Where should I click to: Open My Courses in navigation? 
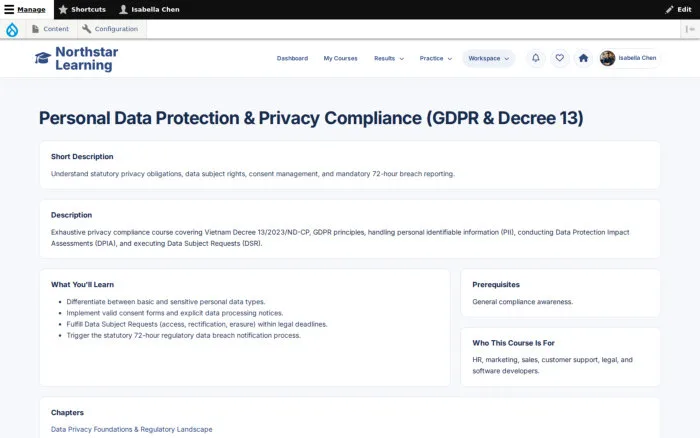click(340, 58)
